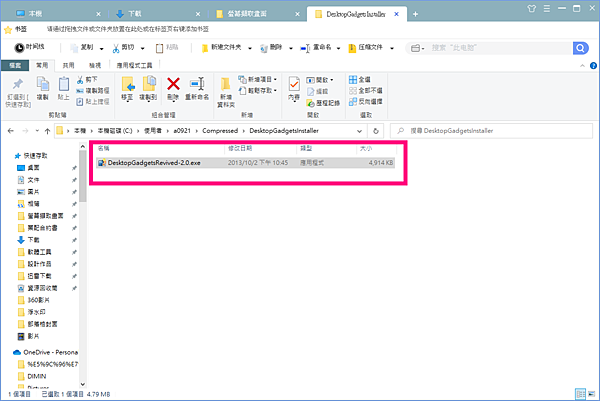This screenshot has width=600, height=401.
Task: Open dropdown next to Clover Cut button
Action: coord(142,49)
